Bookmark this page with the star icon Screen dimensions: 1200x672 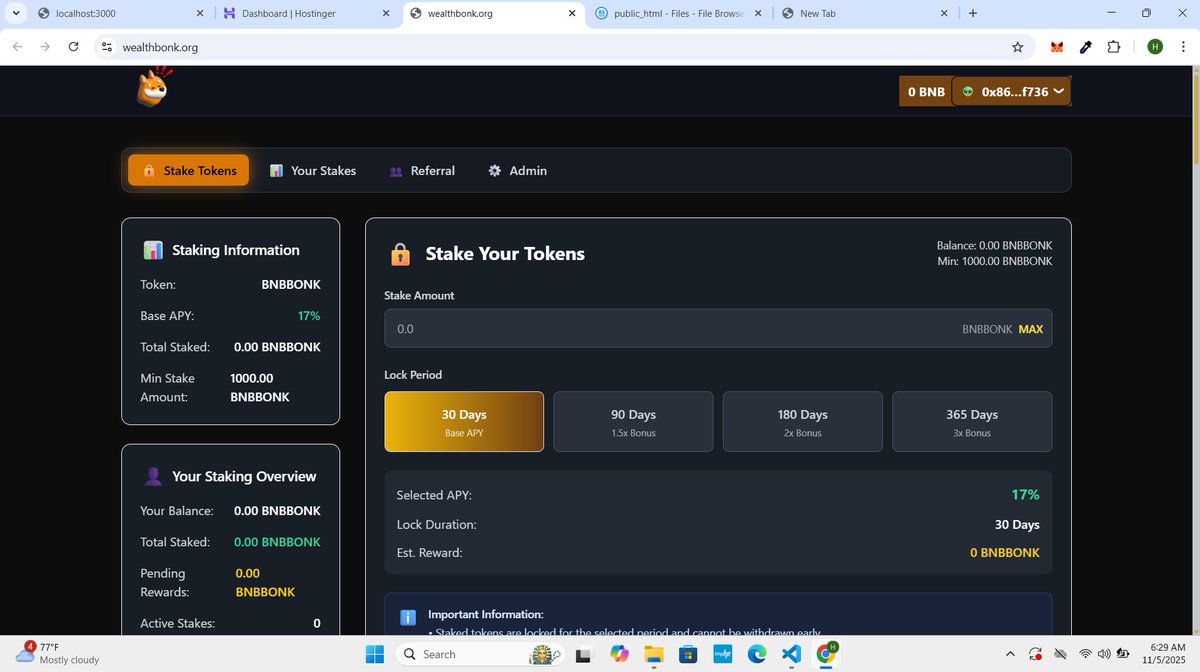pos(1017,47)
